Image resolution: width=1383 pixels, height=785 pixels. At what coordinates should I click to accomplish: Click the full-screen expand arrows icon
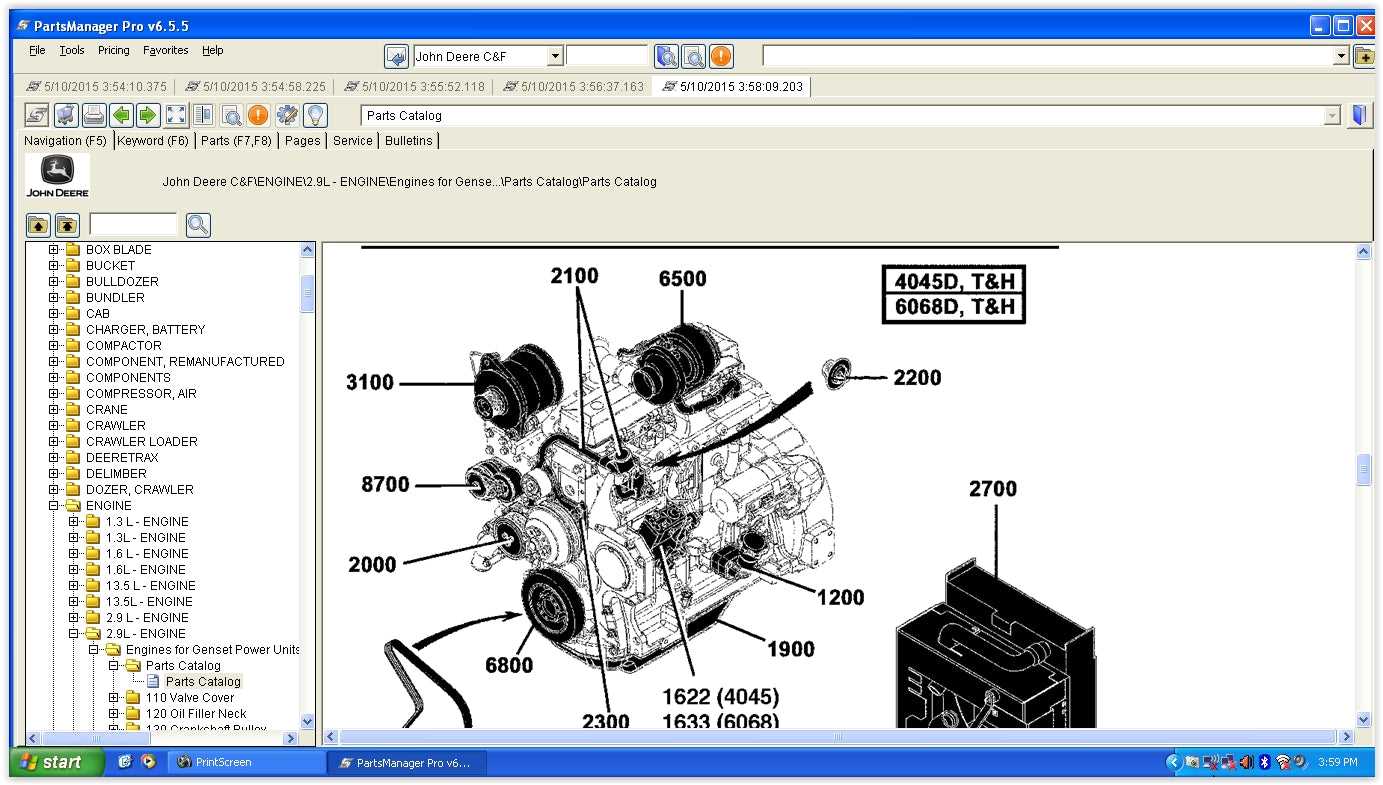(x=176, y=115)
